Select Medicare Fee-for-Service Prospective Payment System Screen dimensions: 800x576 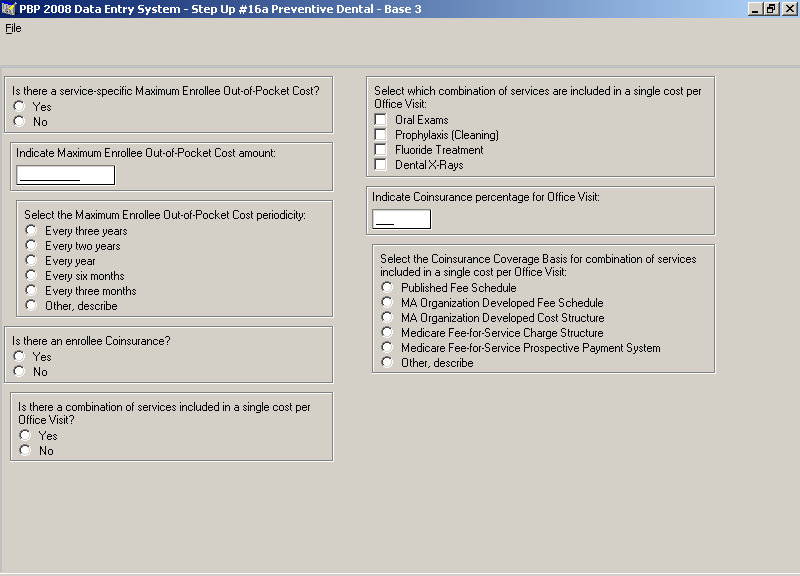387,347
